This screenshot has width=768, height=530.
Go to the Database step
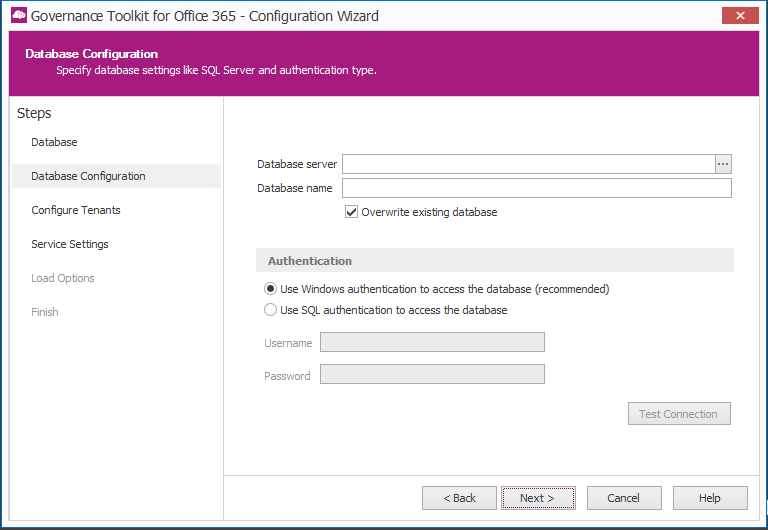(54, 142)
